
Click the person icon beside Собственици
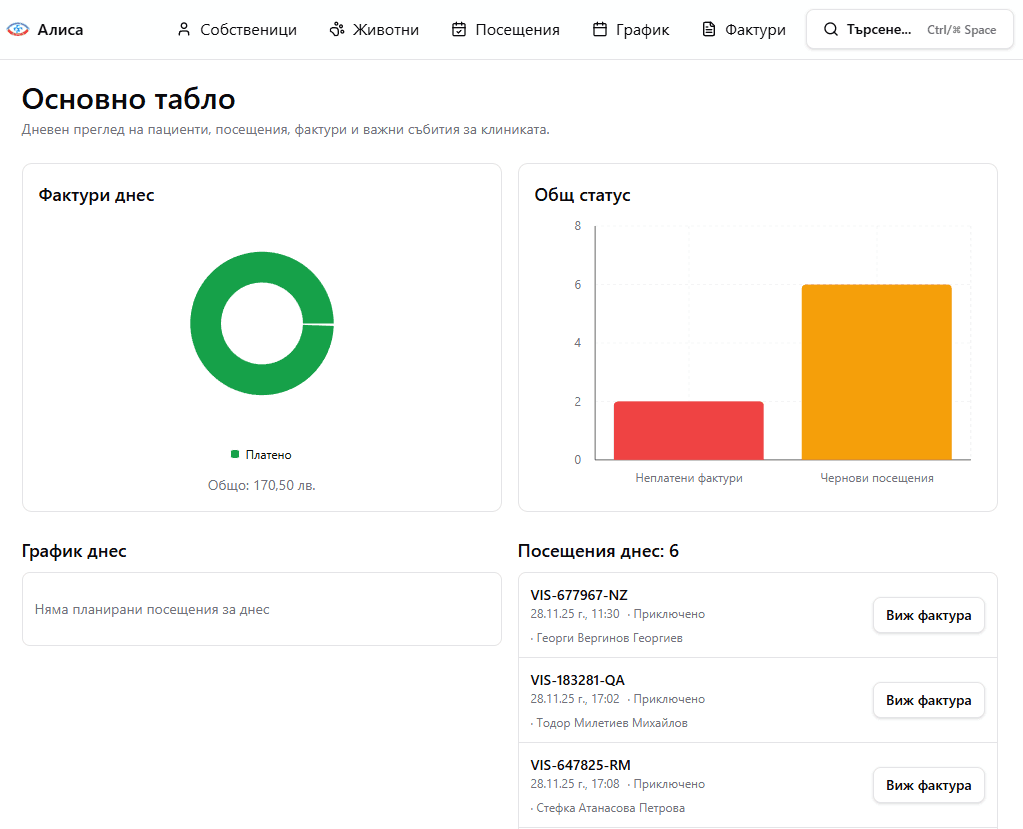183,30
